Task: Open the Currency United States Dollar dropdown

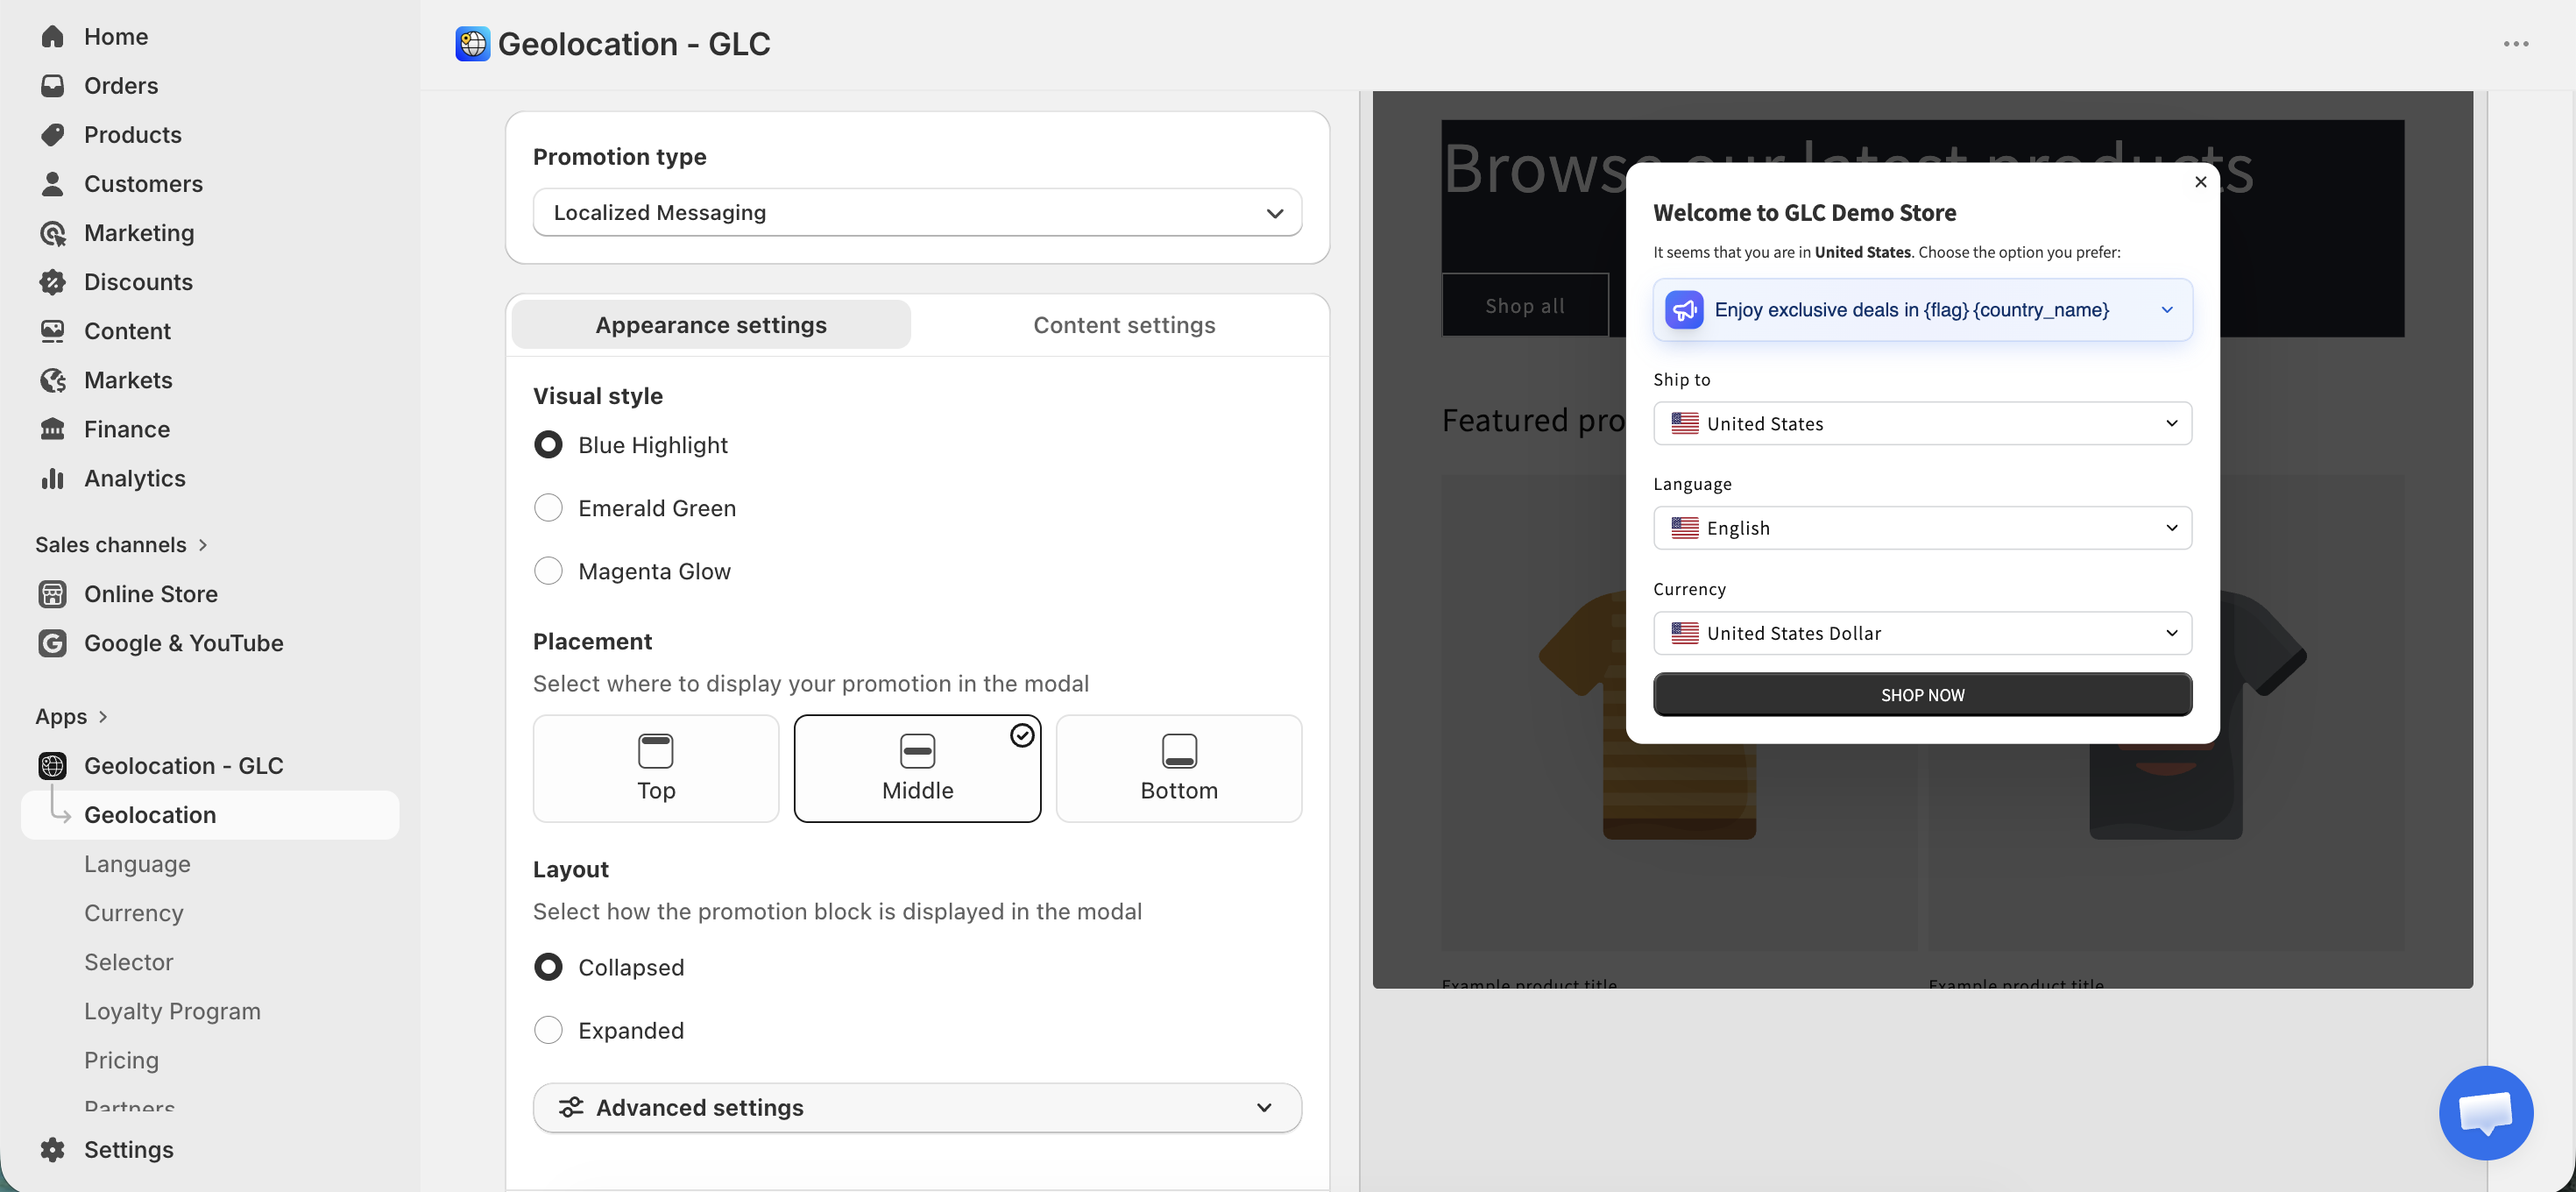Action: [1922, 633]
